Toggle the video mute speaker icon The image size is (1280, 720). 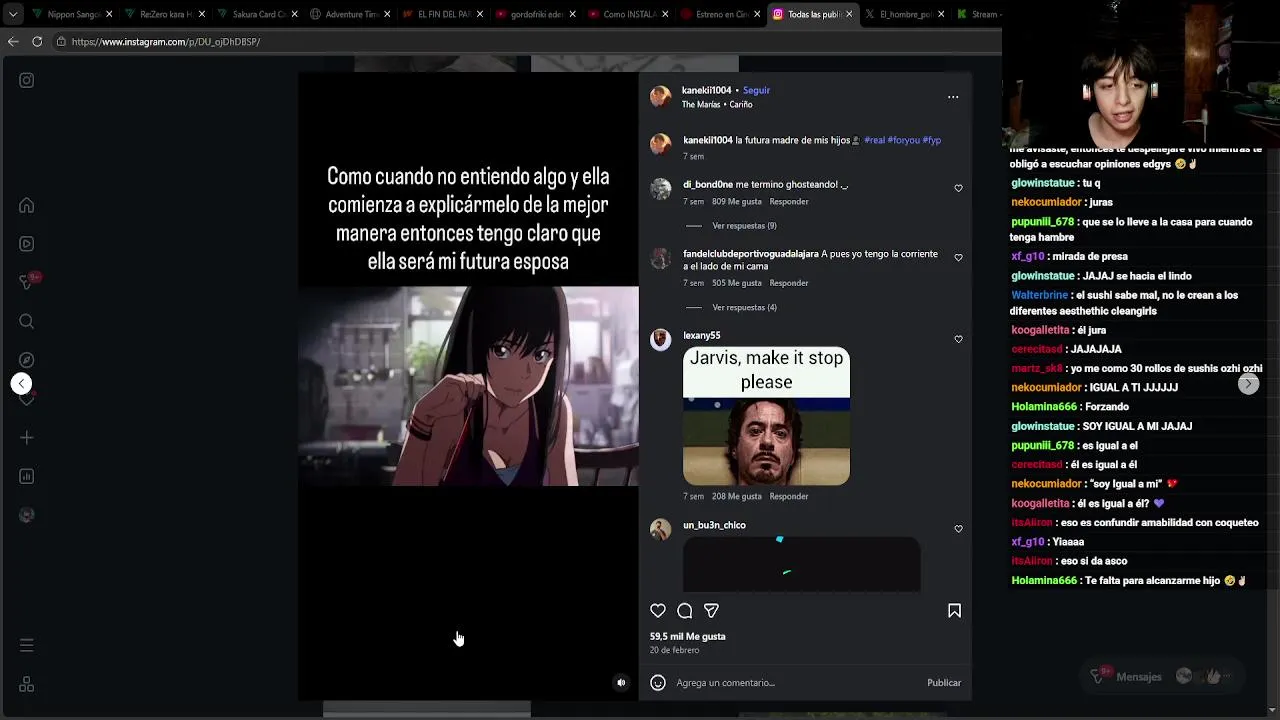[x=621, y=683]
